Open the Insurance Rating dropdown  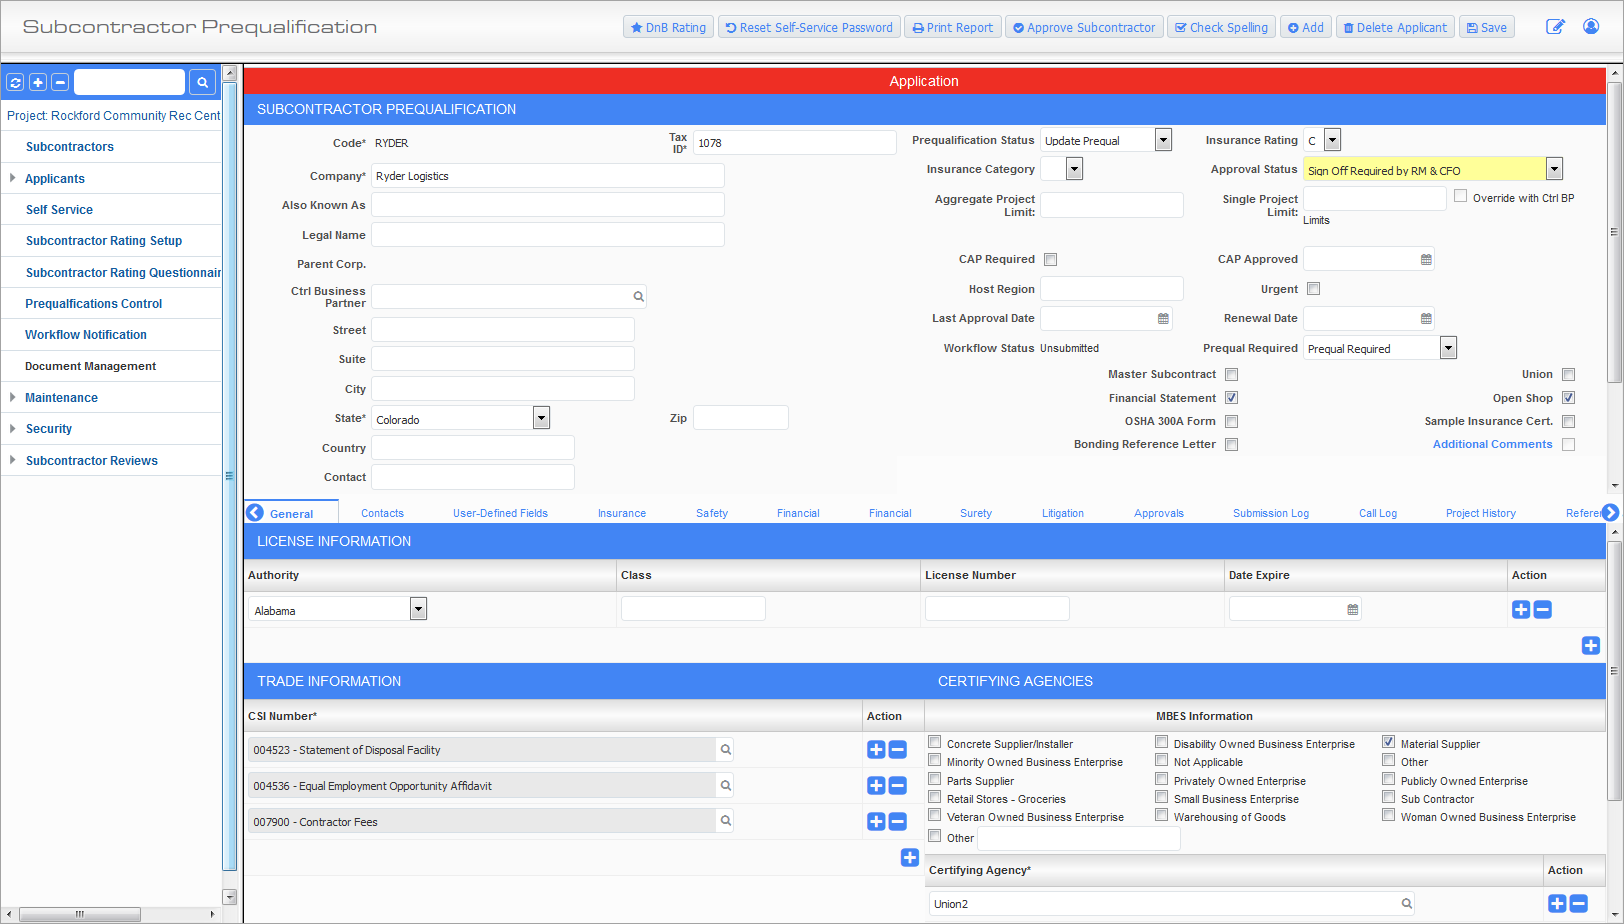coord(1331,139)
